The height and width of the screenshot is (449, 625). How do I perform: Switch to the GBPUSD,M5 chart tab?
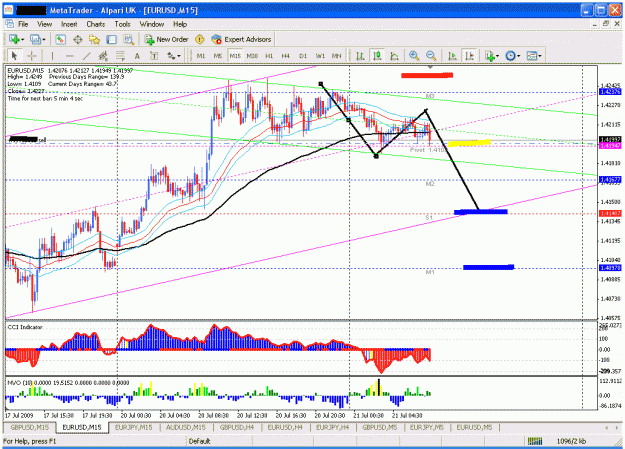(x=379, y=427)
